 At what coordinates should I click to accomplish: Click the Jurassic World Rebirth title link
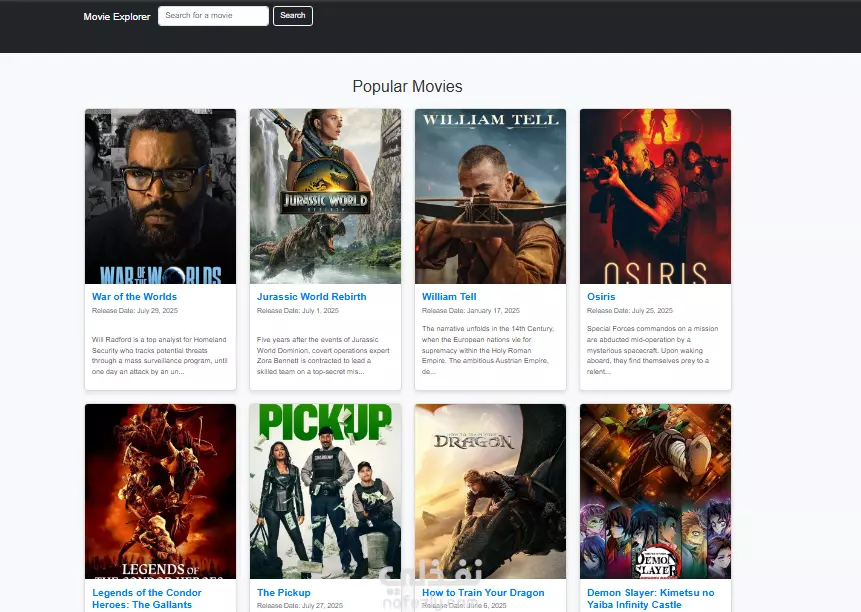(311, 296)
